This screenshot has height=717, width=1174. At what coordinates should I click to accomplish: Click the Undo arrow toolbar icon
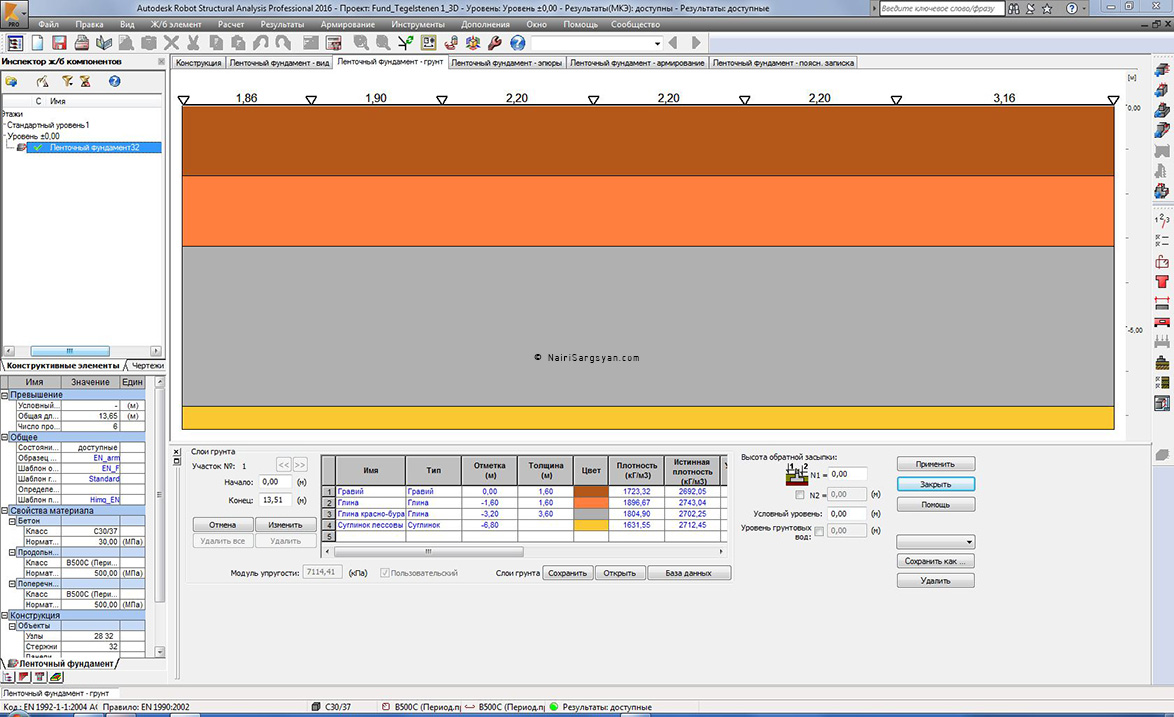[x=261, y=43]
